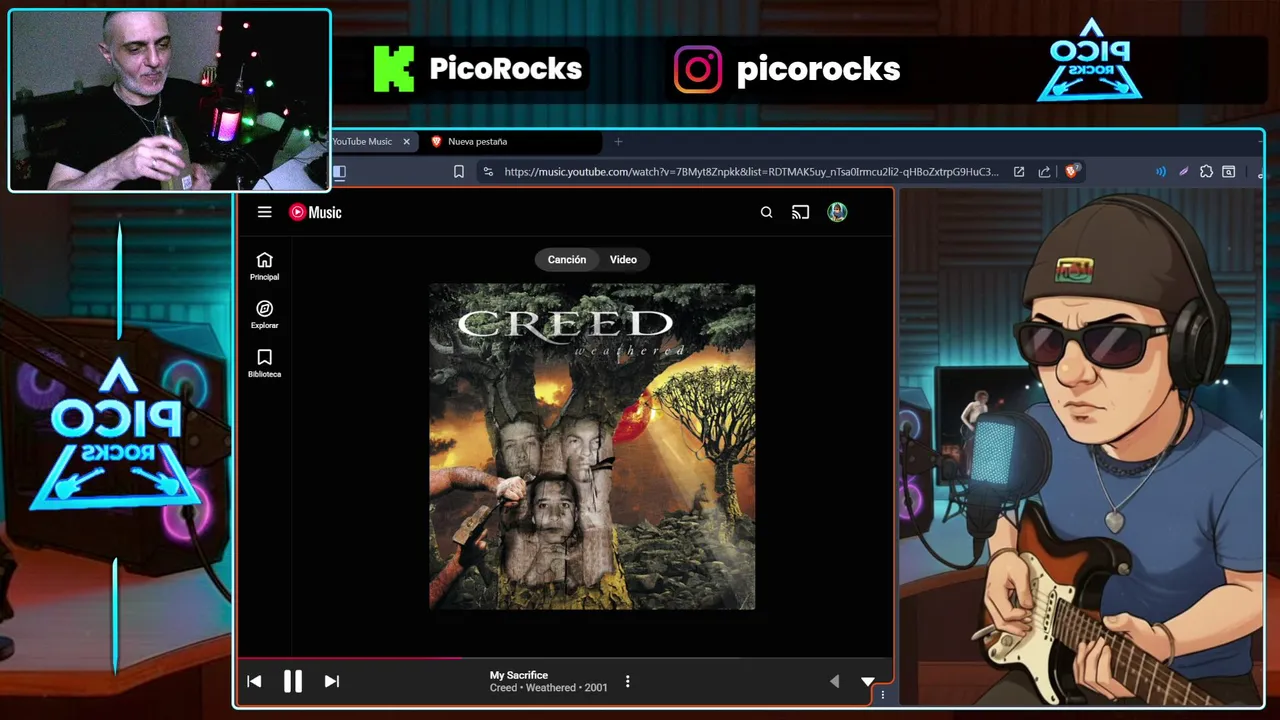Skip to the next track
The image size is (1280, 720).
pos(332,681)
